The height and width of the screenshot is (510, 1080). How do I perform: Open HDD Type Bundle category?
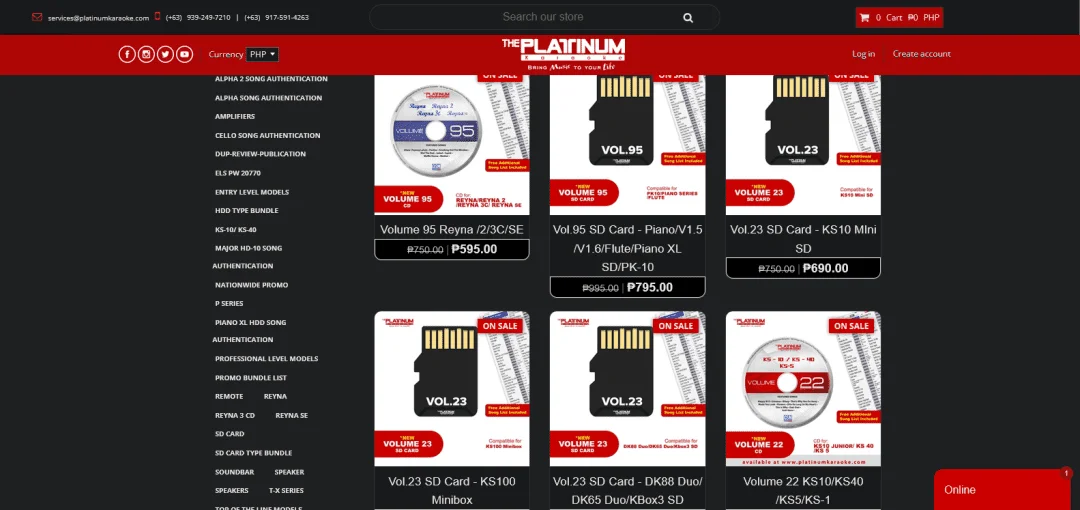click(247, 211)
